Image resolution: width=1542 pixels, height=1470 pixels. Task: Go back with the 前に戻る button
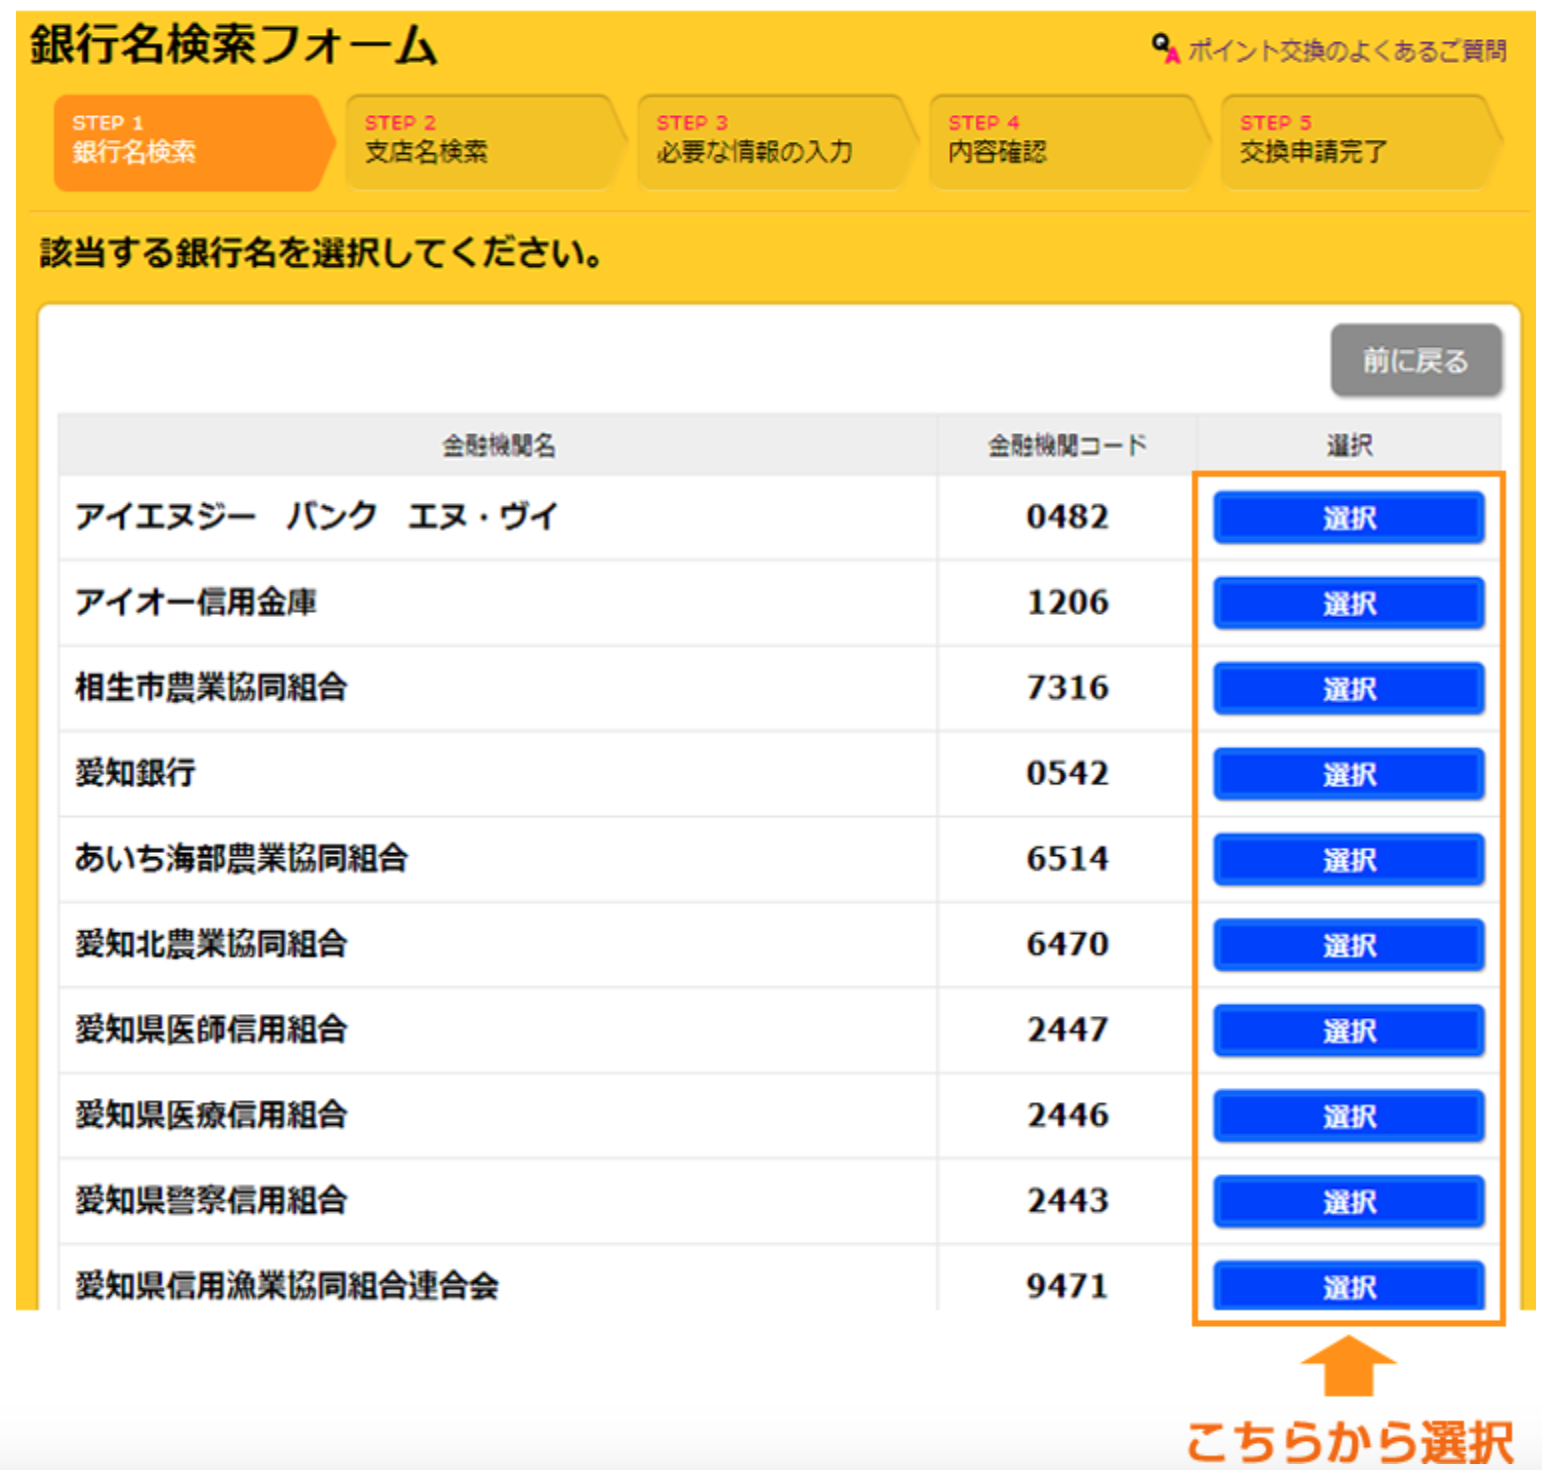tap(1416, 360)
